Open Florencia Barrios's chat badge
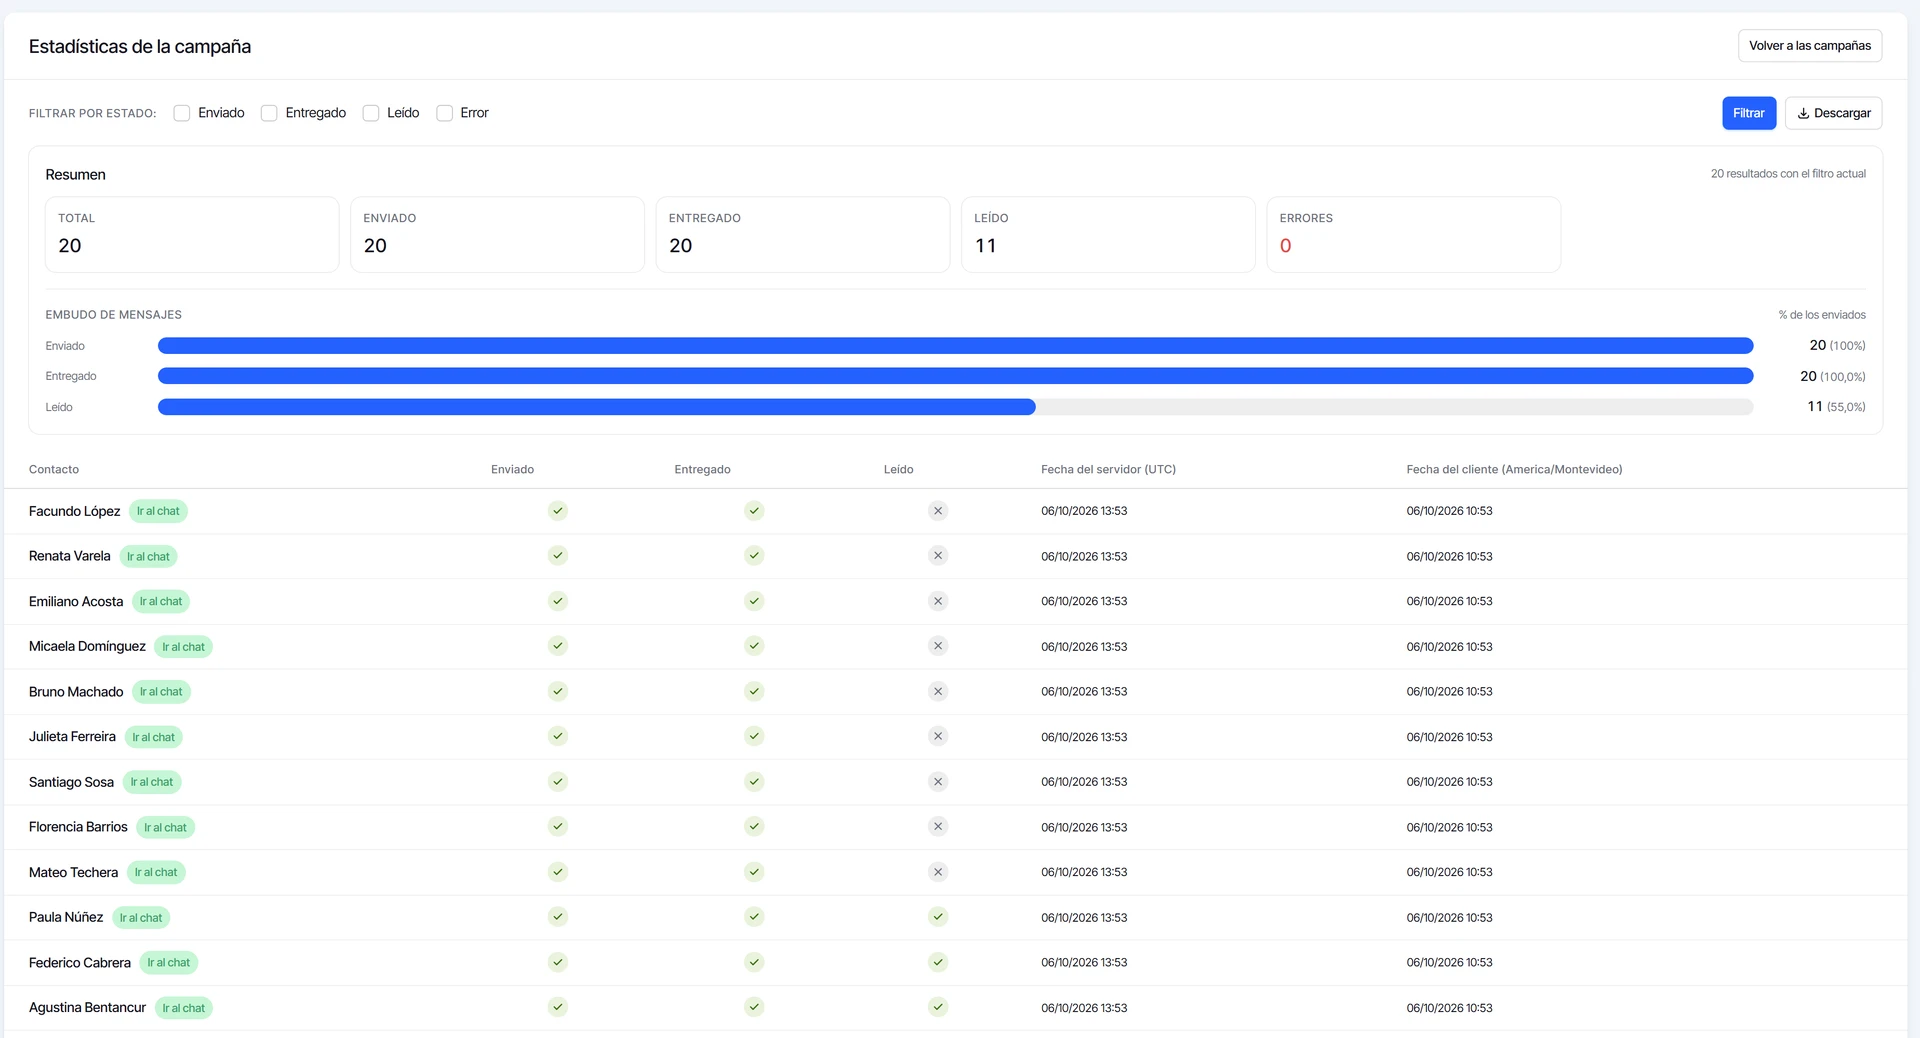Viewport: 1920px width, 1038px height. point(165,828)
